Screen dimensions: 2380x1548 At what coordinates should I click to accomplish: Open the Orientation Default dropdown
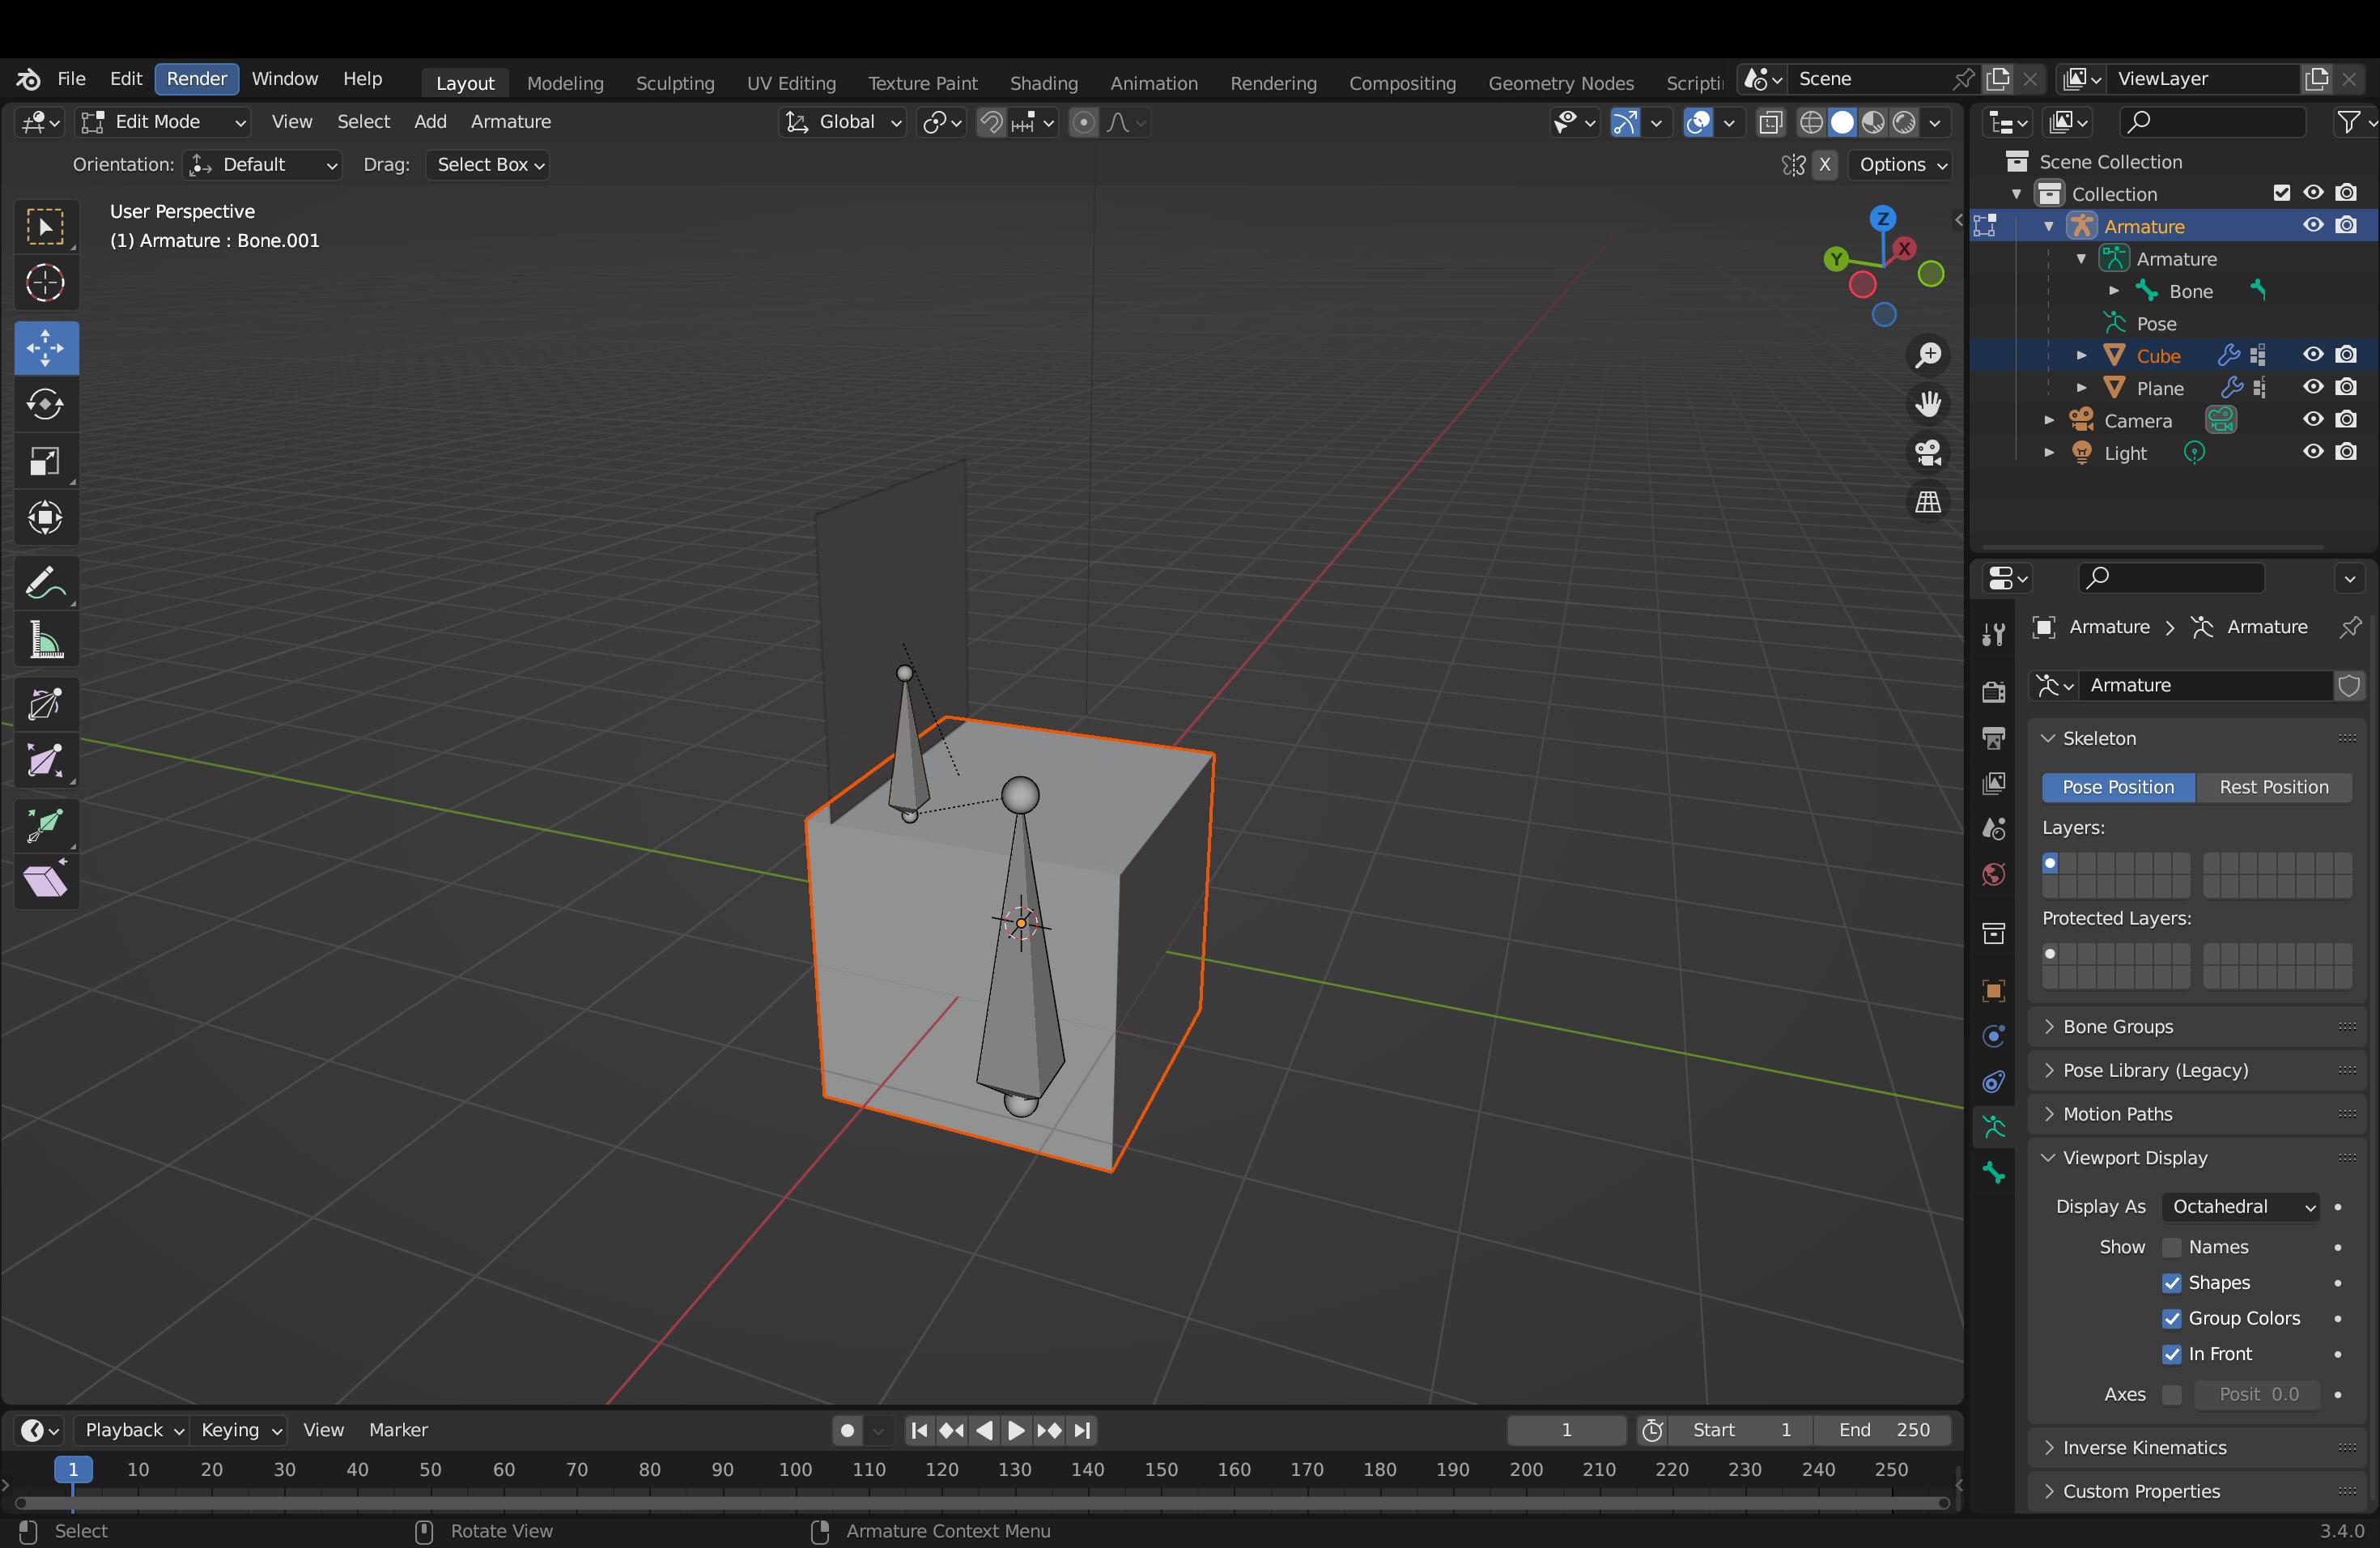point(263,165)
